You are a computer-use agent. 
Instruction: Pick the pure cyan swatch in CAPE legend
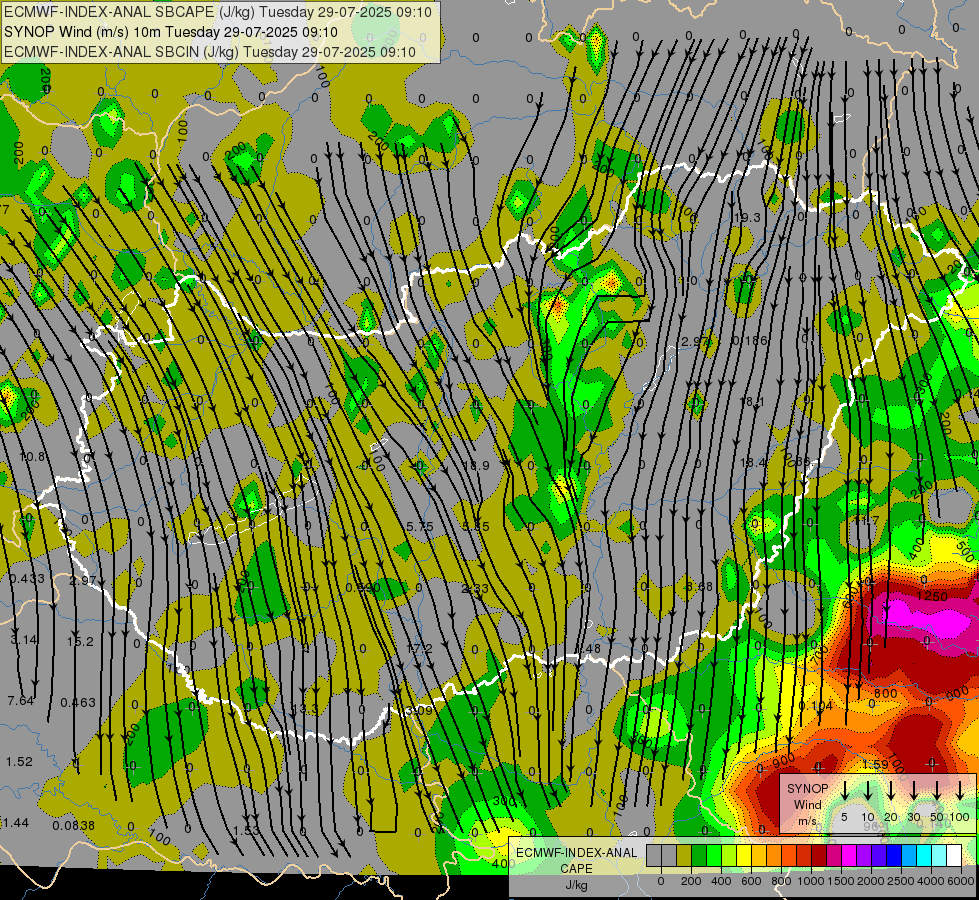point(924,856)
